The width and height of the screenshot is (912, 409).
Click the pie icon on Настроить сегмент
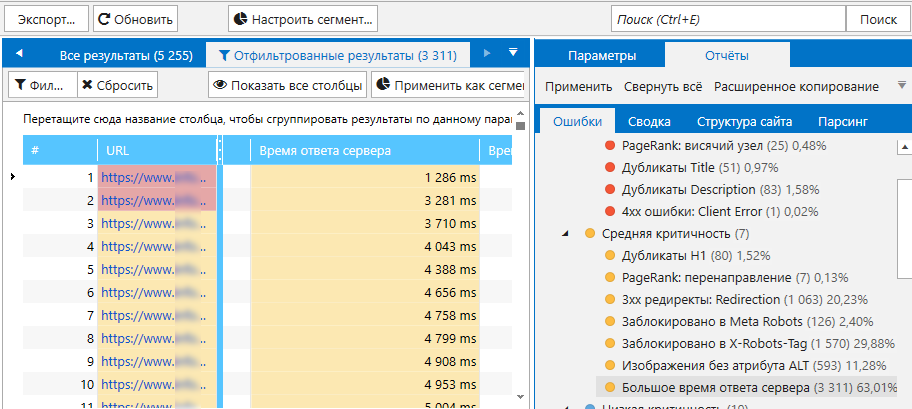(240, 19)
